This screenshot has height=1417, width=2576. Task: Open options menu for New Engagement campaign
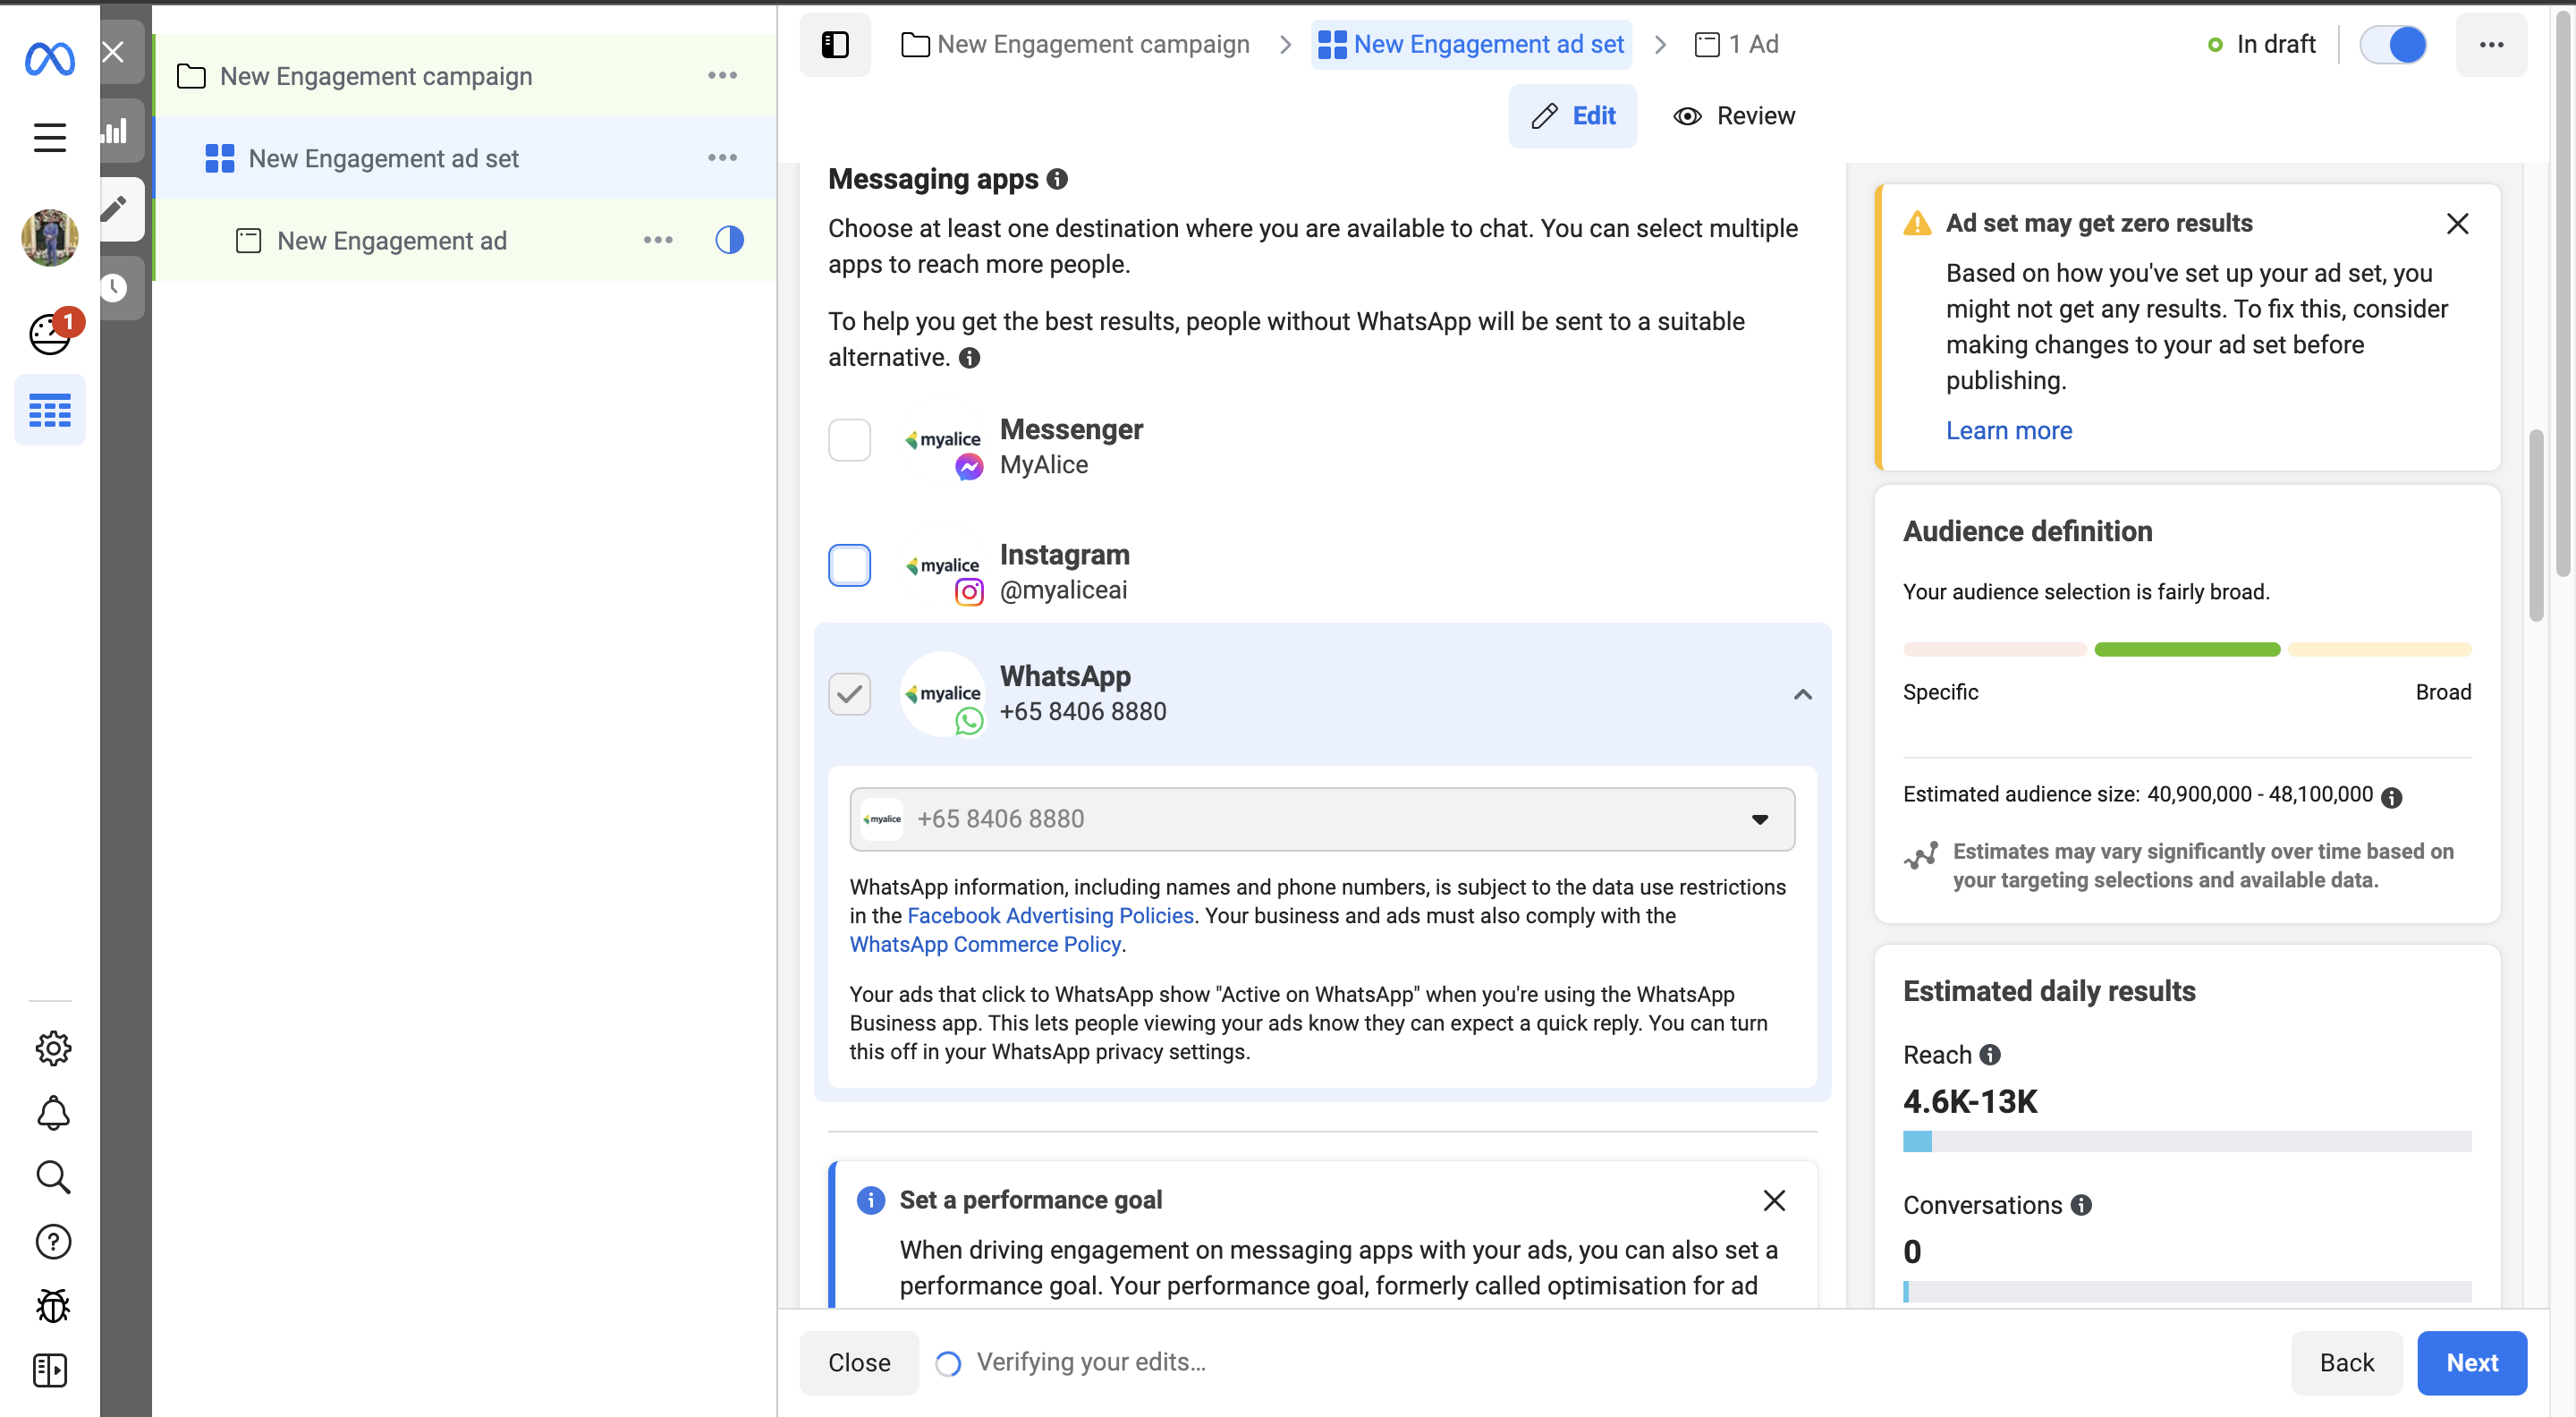tap(722, 76)
